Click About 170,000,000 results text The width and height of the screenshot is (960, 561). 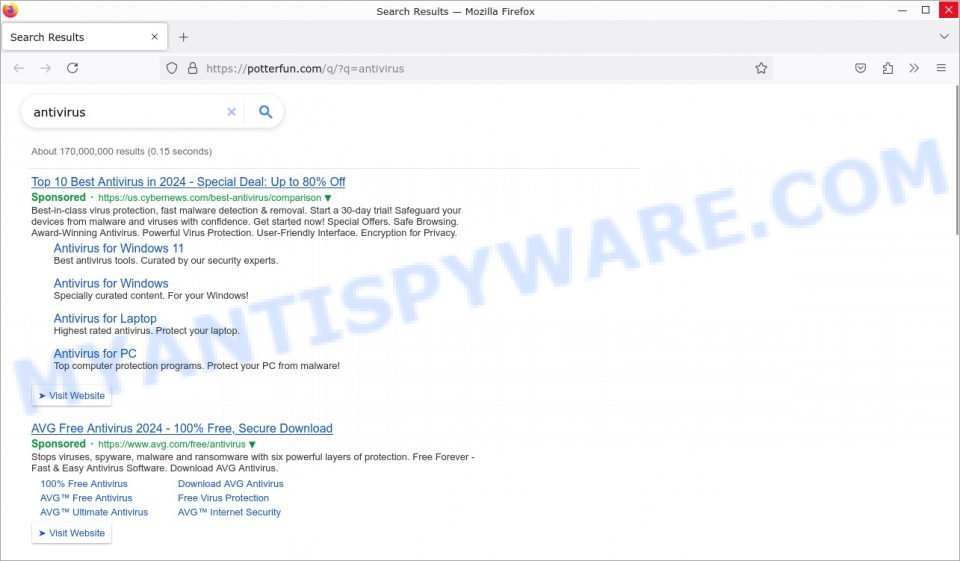[x=121, y=151]
